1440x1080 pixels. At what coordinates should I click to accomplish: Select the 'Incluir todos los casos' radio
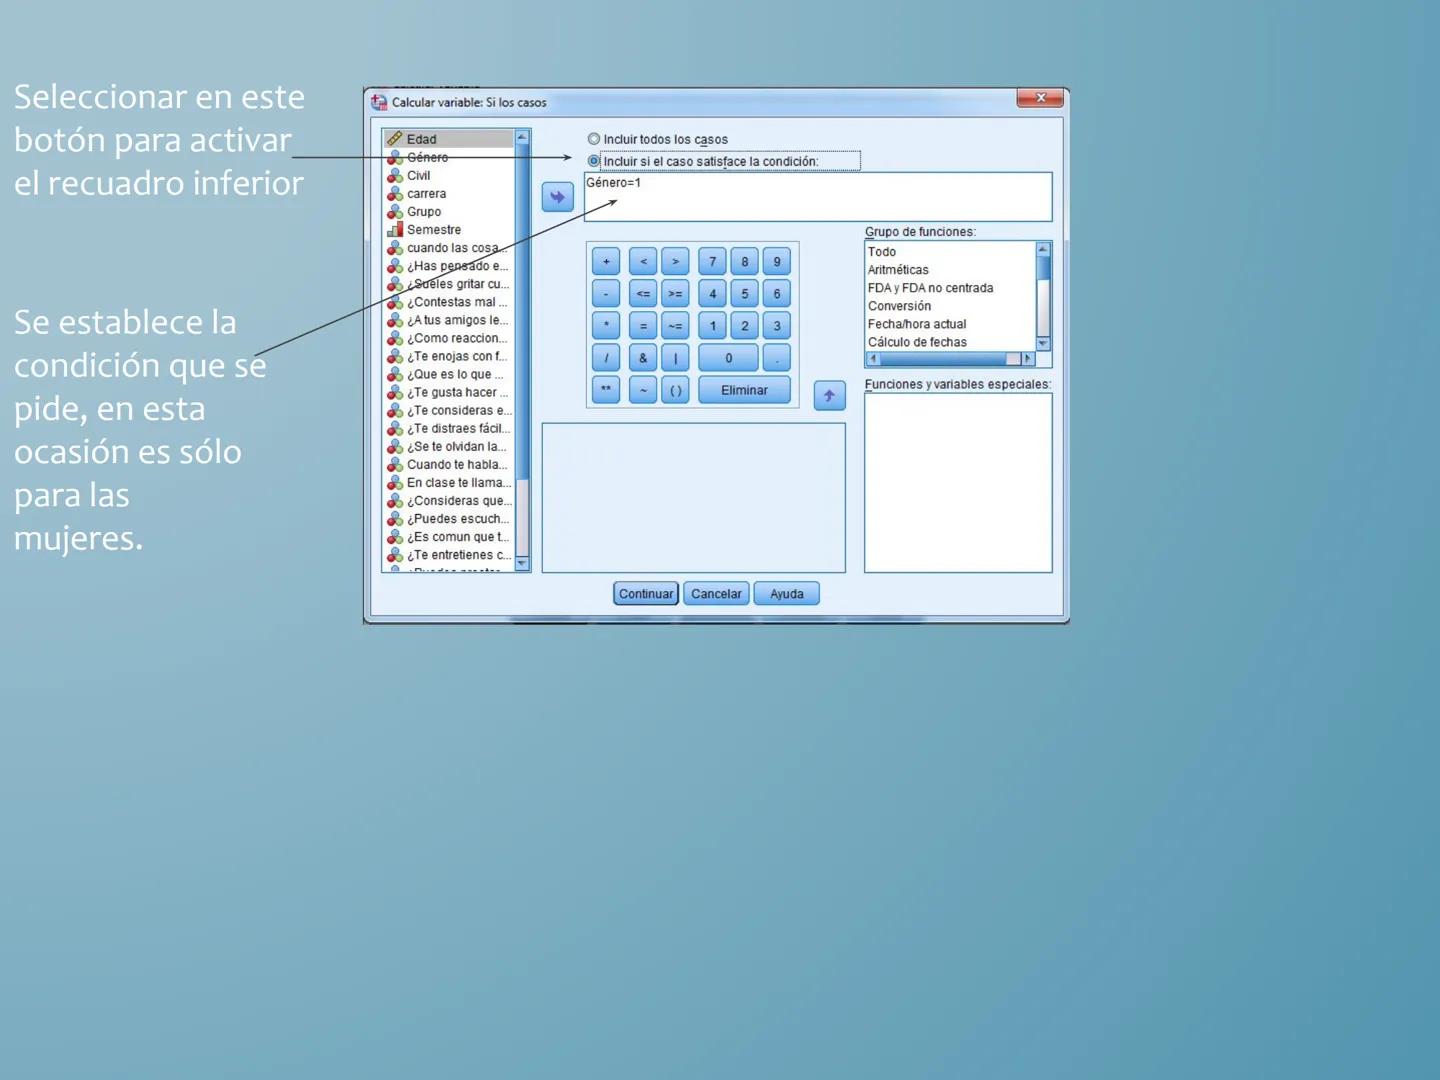point(593,139)
